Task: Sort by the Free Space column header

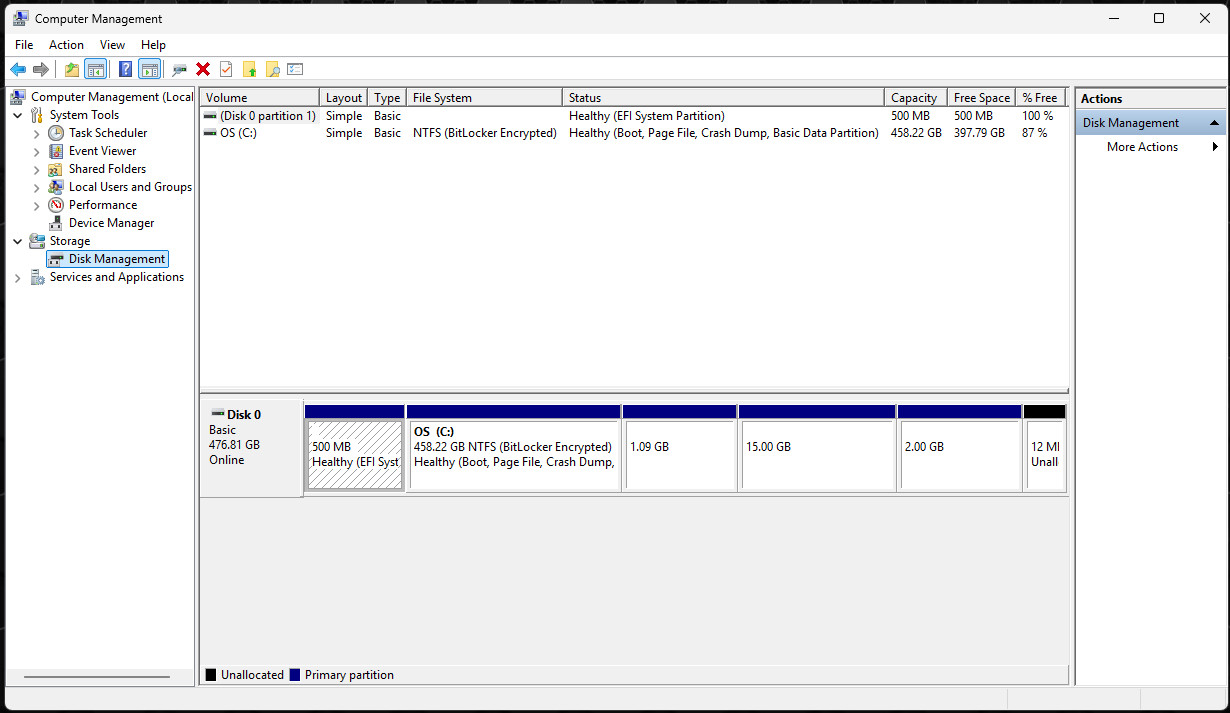Action: tap(981, 98)
